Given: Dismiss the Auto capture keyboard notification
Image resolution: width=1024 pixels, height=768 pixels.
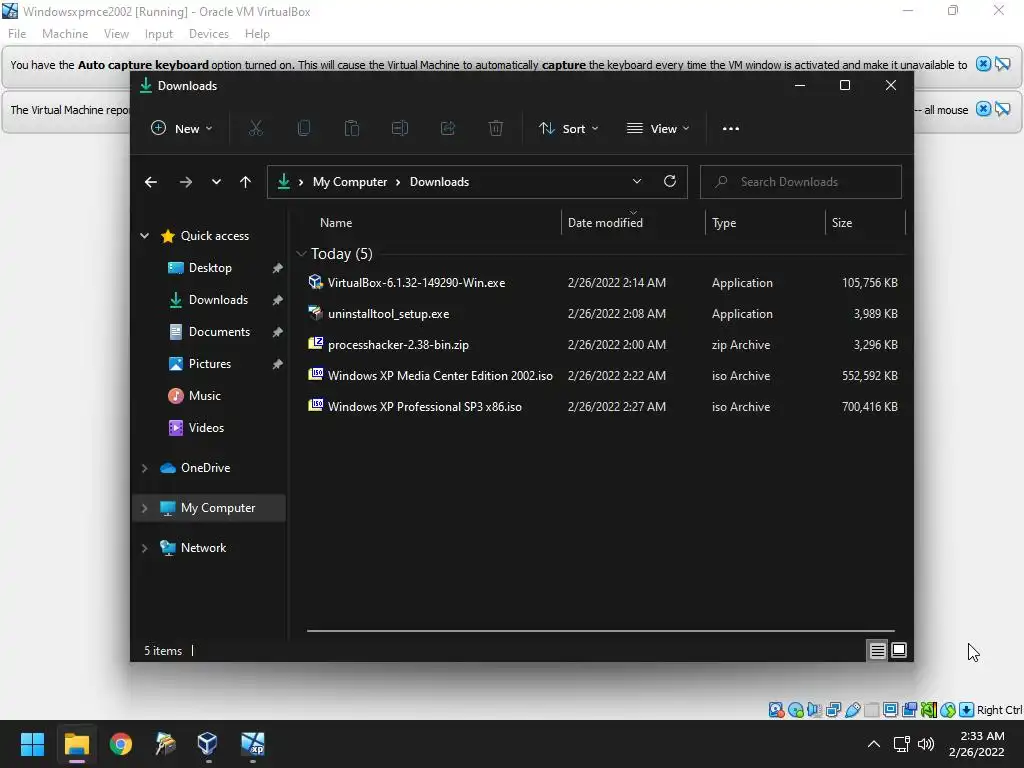Looking at the screenshot, I should [983, 64].
